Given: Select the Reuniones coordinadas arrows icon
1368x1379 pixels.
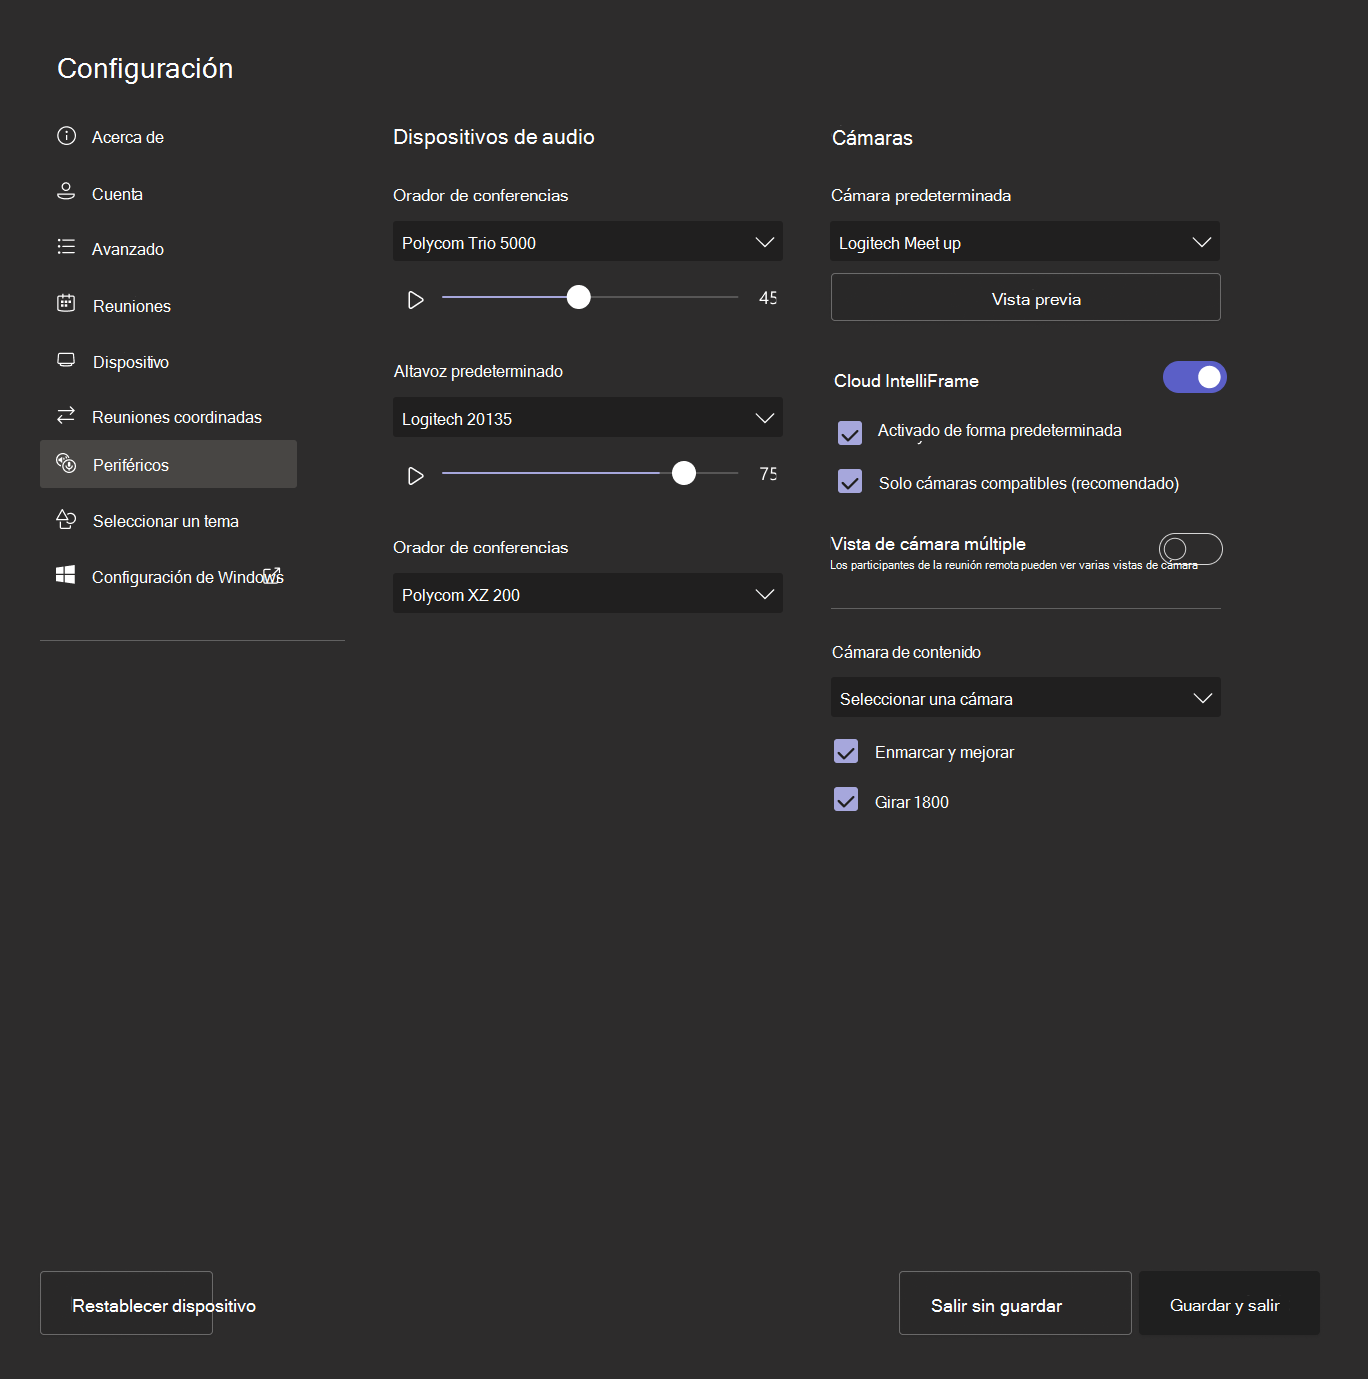Looking at the screenshot, I should pyautogui.click(x=66, y=416).
